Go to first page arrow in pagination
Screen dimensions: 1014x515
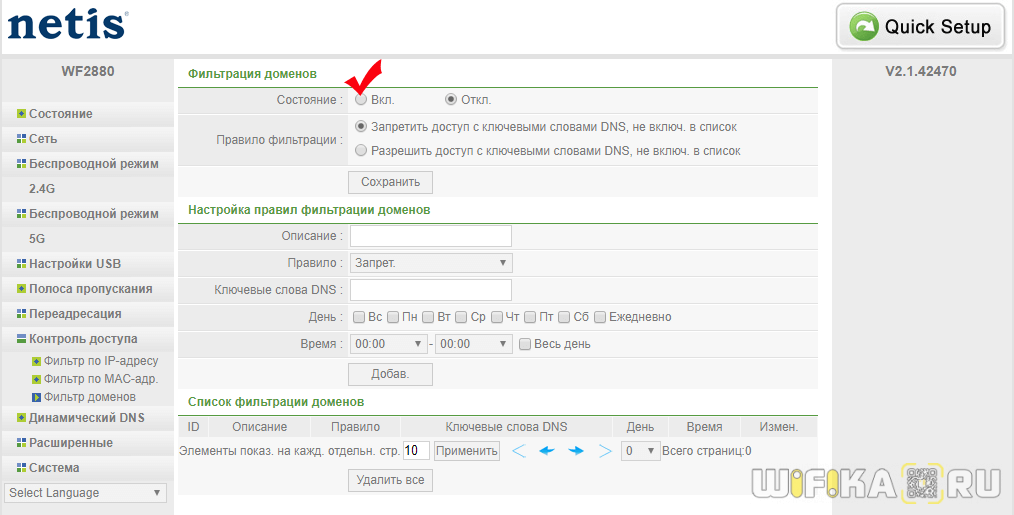pyautogui.click(x=518, y=451)
